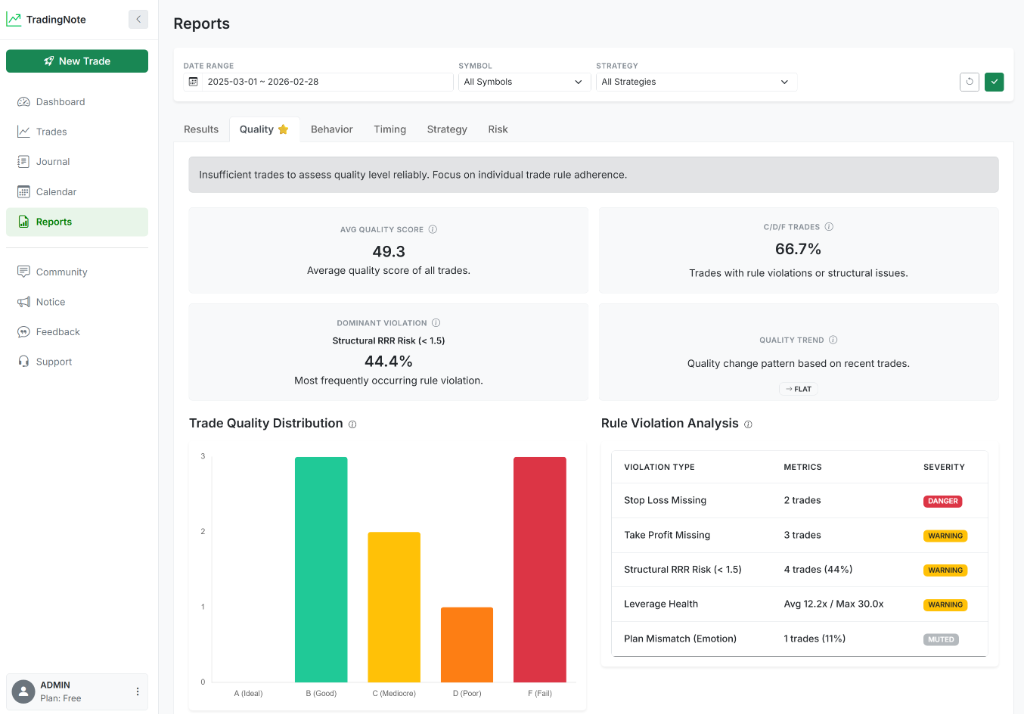Navigate to Calendar
The height and width of the screenshot is (714, 1024).
tap(77, 192)
